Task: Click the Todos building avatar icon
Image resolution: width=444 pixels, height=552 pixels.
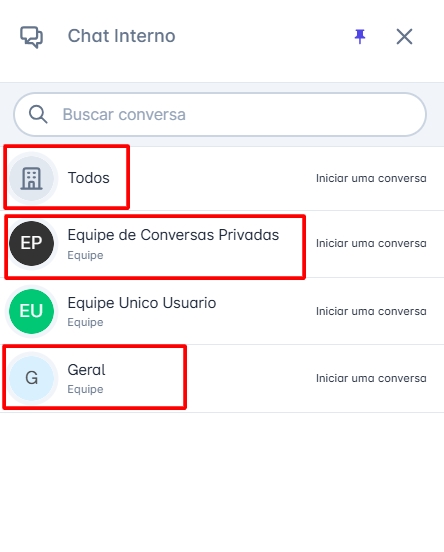Action: coord(31,178)
